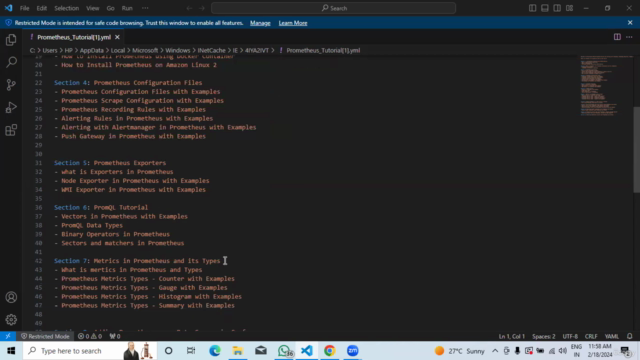The width and height of the screenshot is (640, 360).
Task: Expand hidden menus with ellipsis
Action: pyautogui.click(x=145, y=8)
